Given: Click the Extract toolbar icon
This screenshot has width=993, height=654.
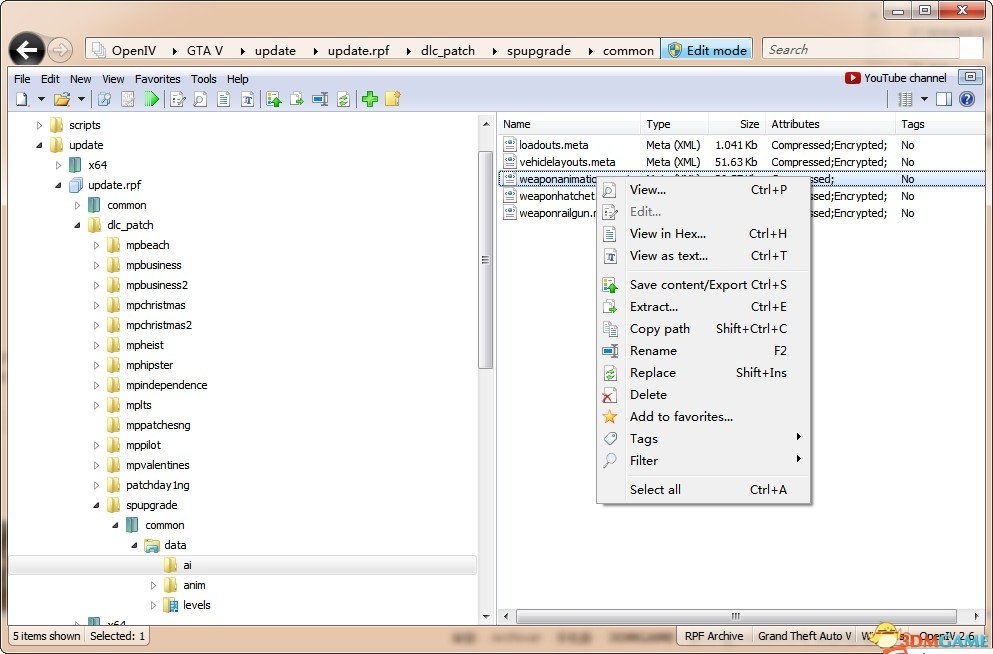Looking at the screenshot, I should (296, 99).
